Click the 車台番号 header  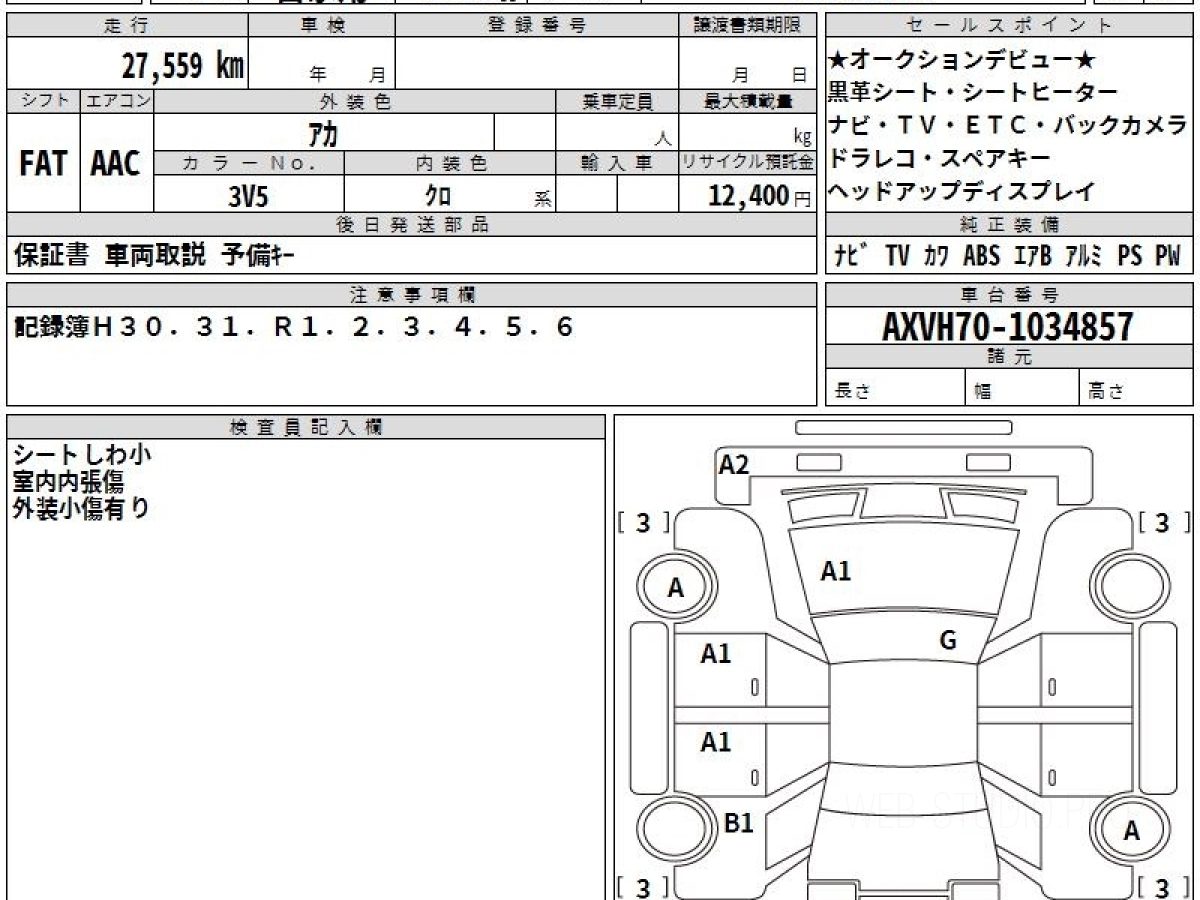[1009, 295]
